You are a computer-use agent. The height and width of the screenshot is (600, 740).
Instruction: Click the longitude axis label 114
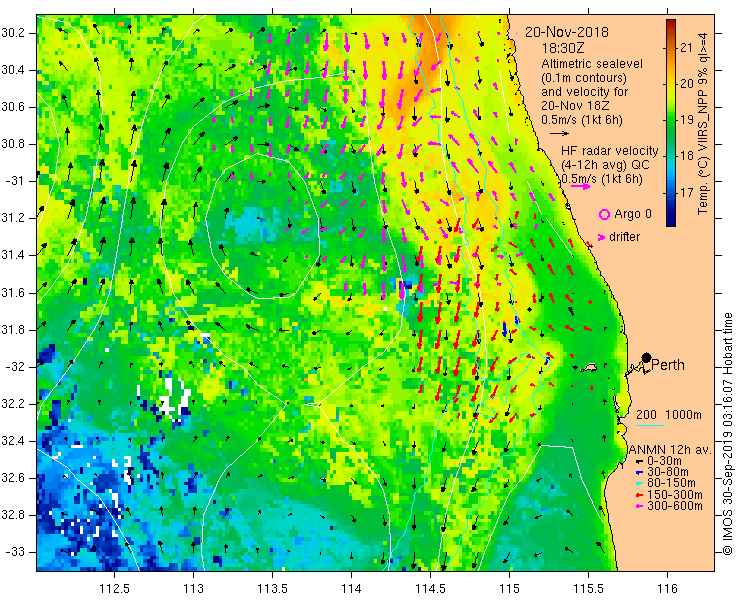[x=351, y=589]
